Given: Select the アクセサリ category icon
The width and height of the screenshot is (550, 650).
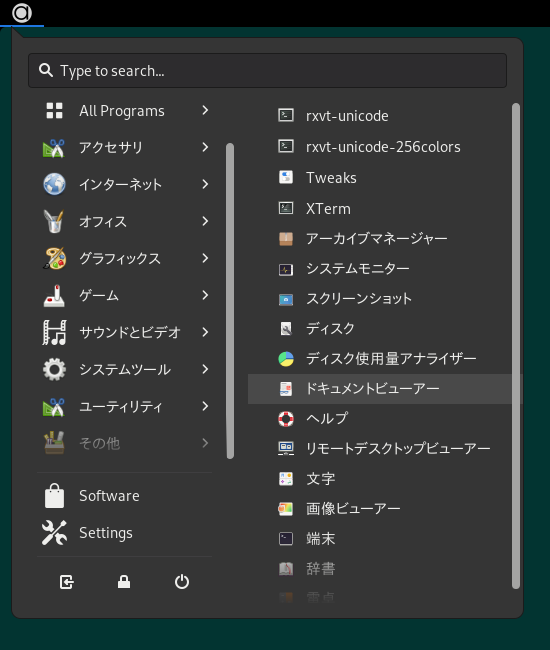Looking at the screenshot, I should click(x=54, y=148).
